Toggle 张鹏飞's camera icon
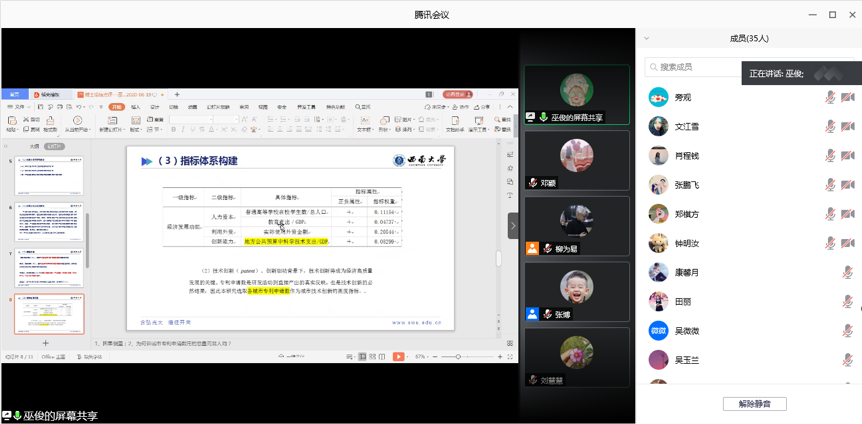This screenshot has height=424, width=862. [x=848, y=185]
